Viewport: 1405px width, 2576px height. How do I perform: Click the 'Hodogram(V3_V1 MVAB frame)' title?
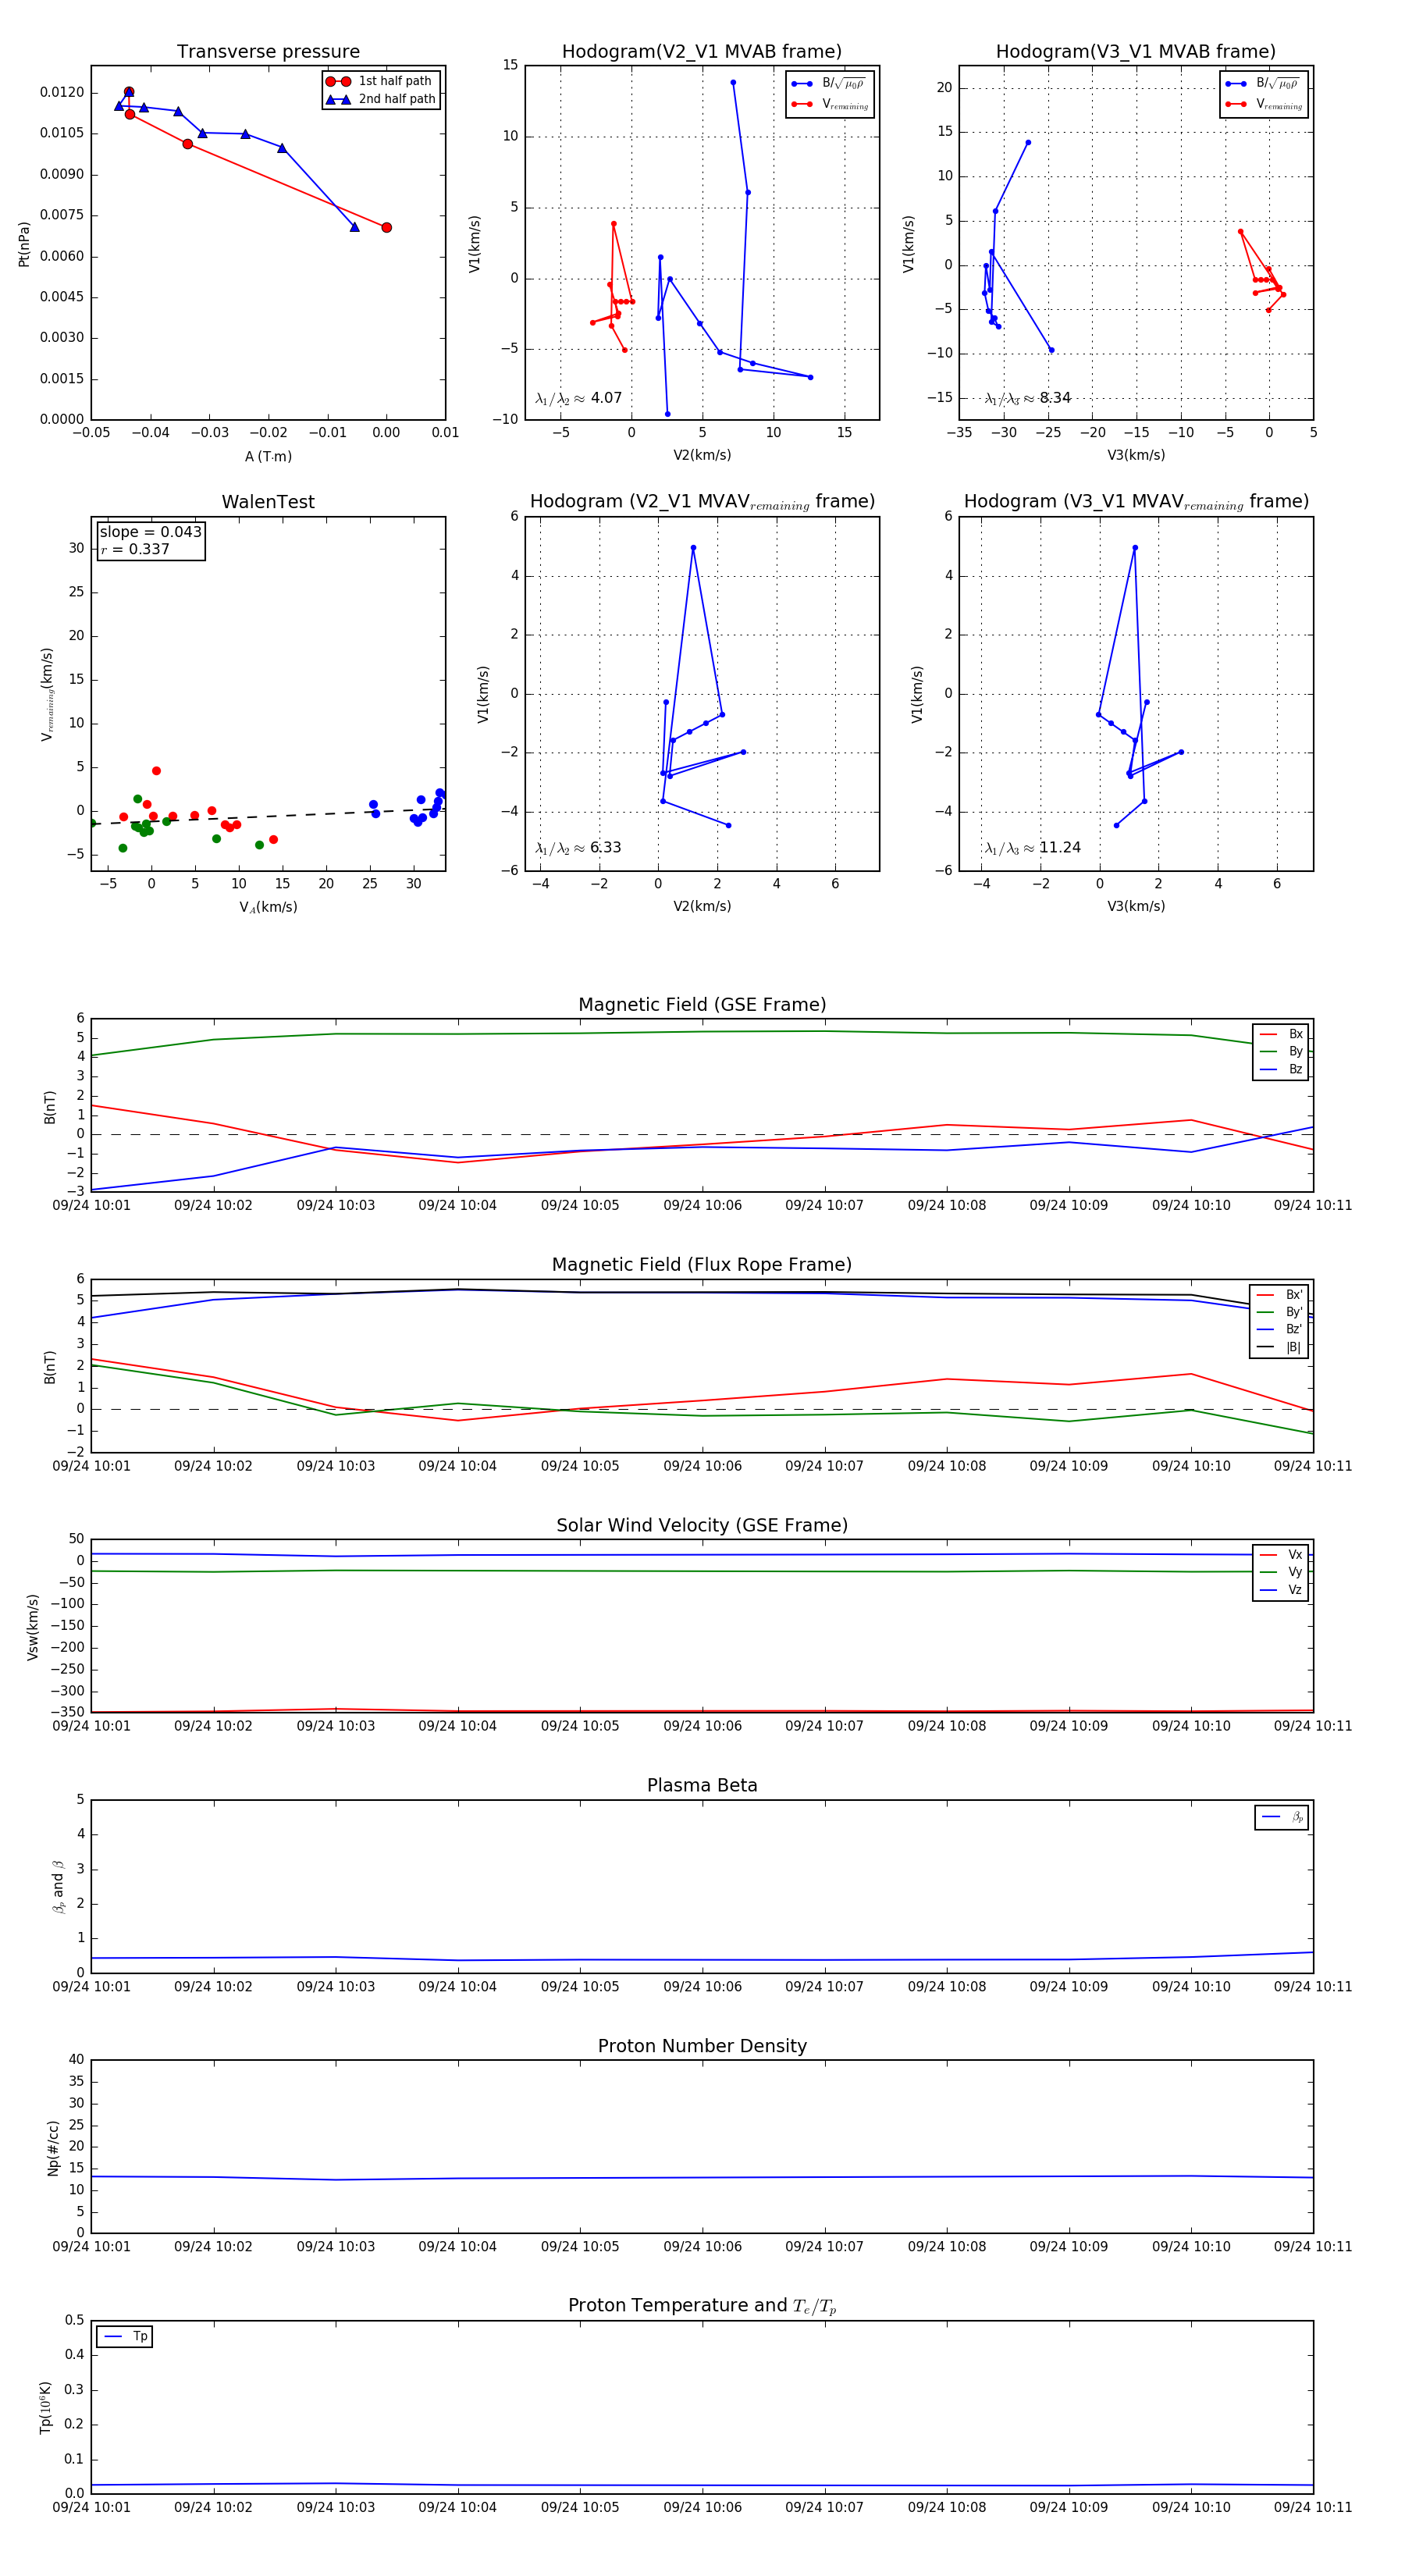[x=1136, y=52]
